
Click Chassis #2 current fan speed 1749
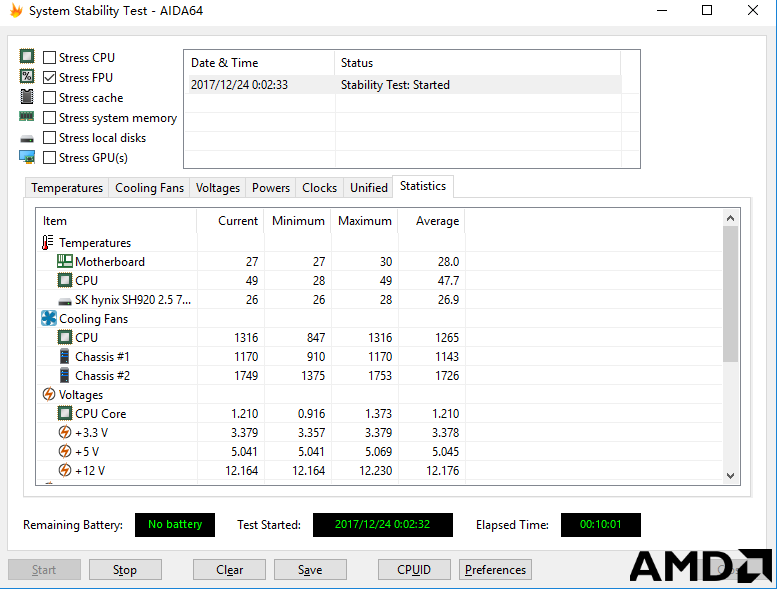click(x=246, y=375)
